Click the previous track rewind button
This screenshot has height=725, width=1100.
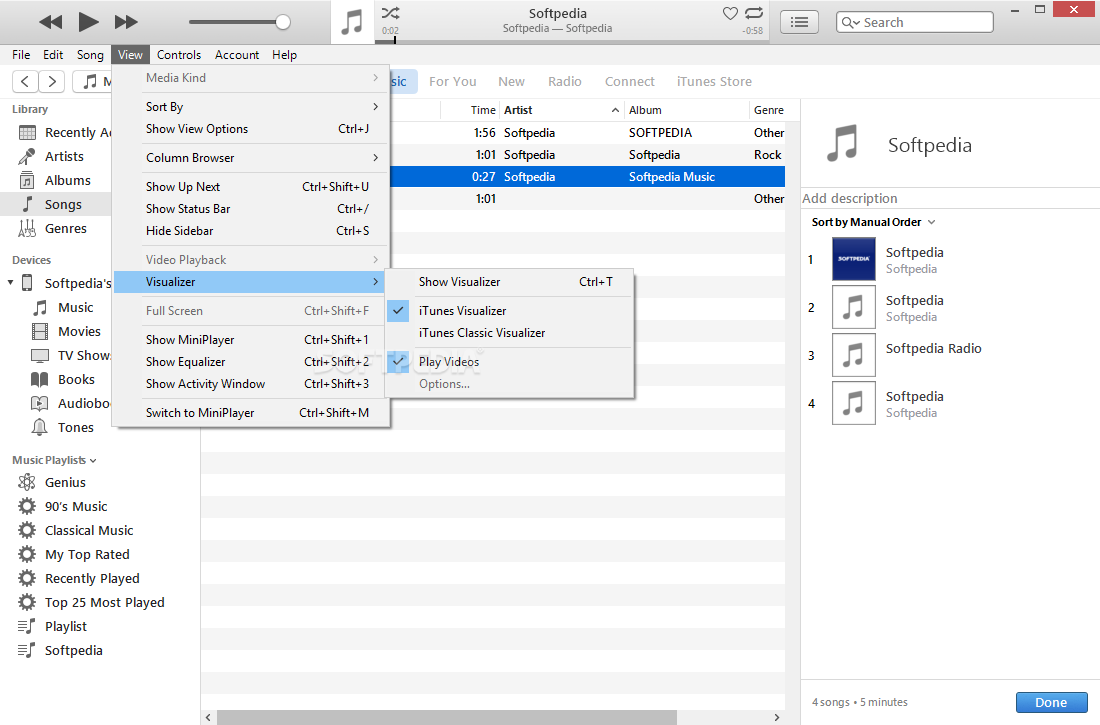point(51,22)
